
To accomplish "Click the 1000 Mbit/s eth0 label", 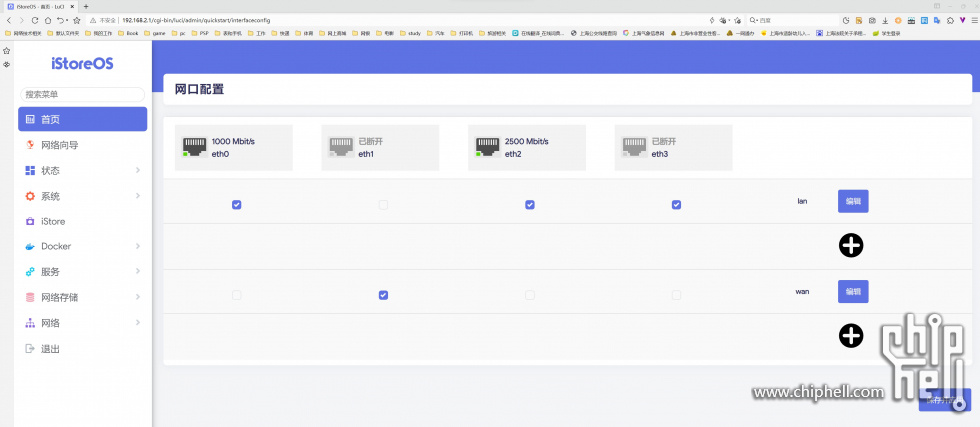I will point(233,141).
